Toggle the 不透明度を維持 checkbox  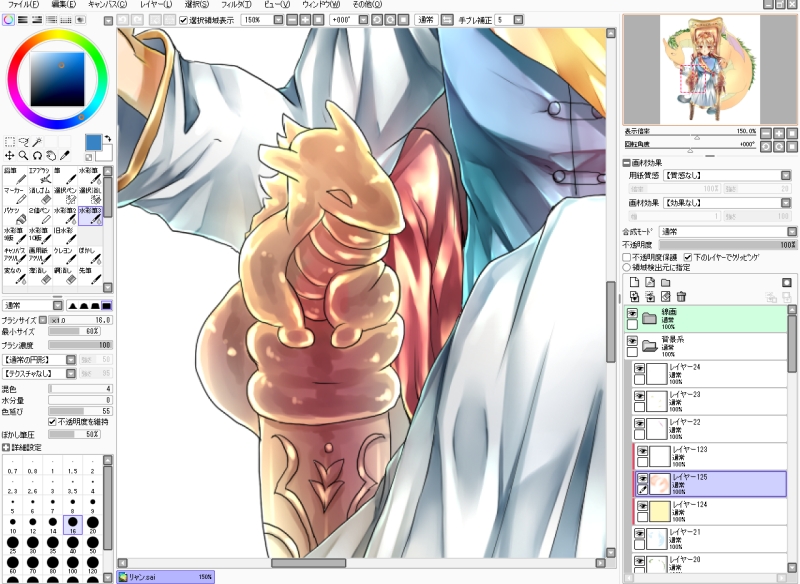[x=52, y=422]
